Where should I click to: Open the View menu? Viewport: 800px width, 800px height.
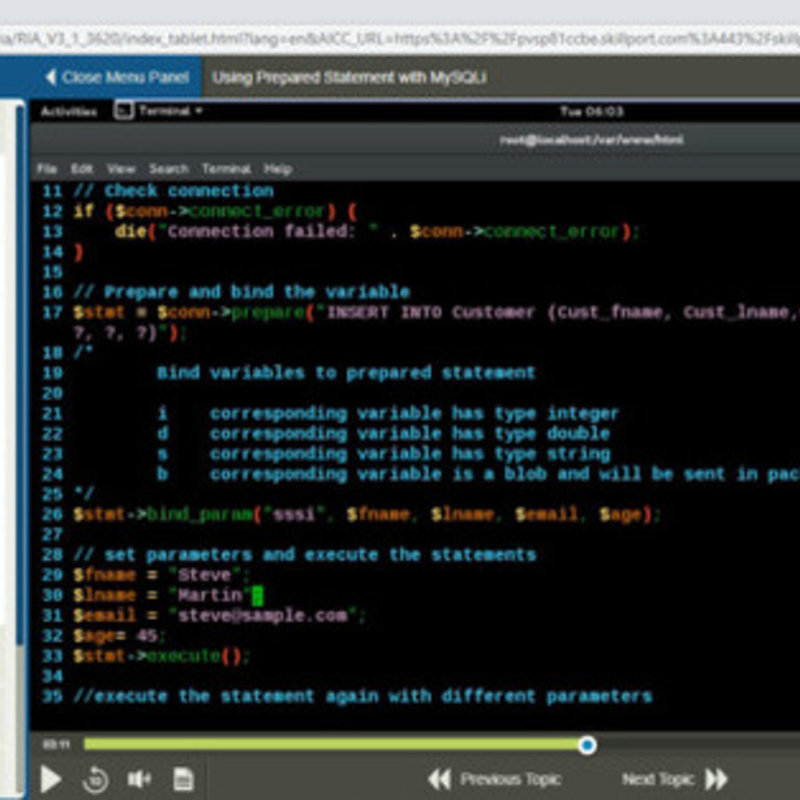click(x=121, y=169)
